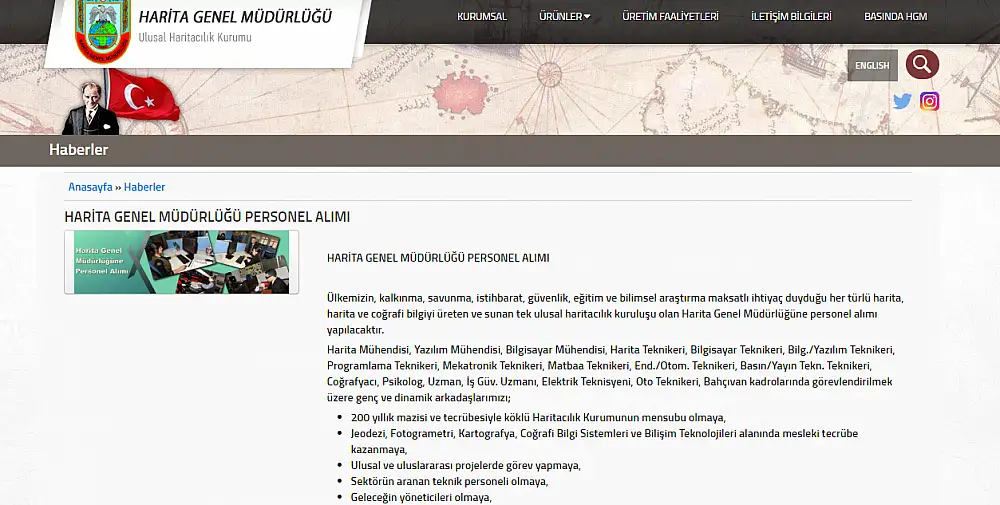
Task: Click the paragraph listing 'Harita Mühendisi, Yazılım Mühendisi'
Action: pyautogui.click(x=611, y=374)
